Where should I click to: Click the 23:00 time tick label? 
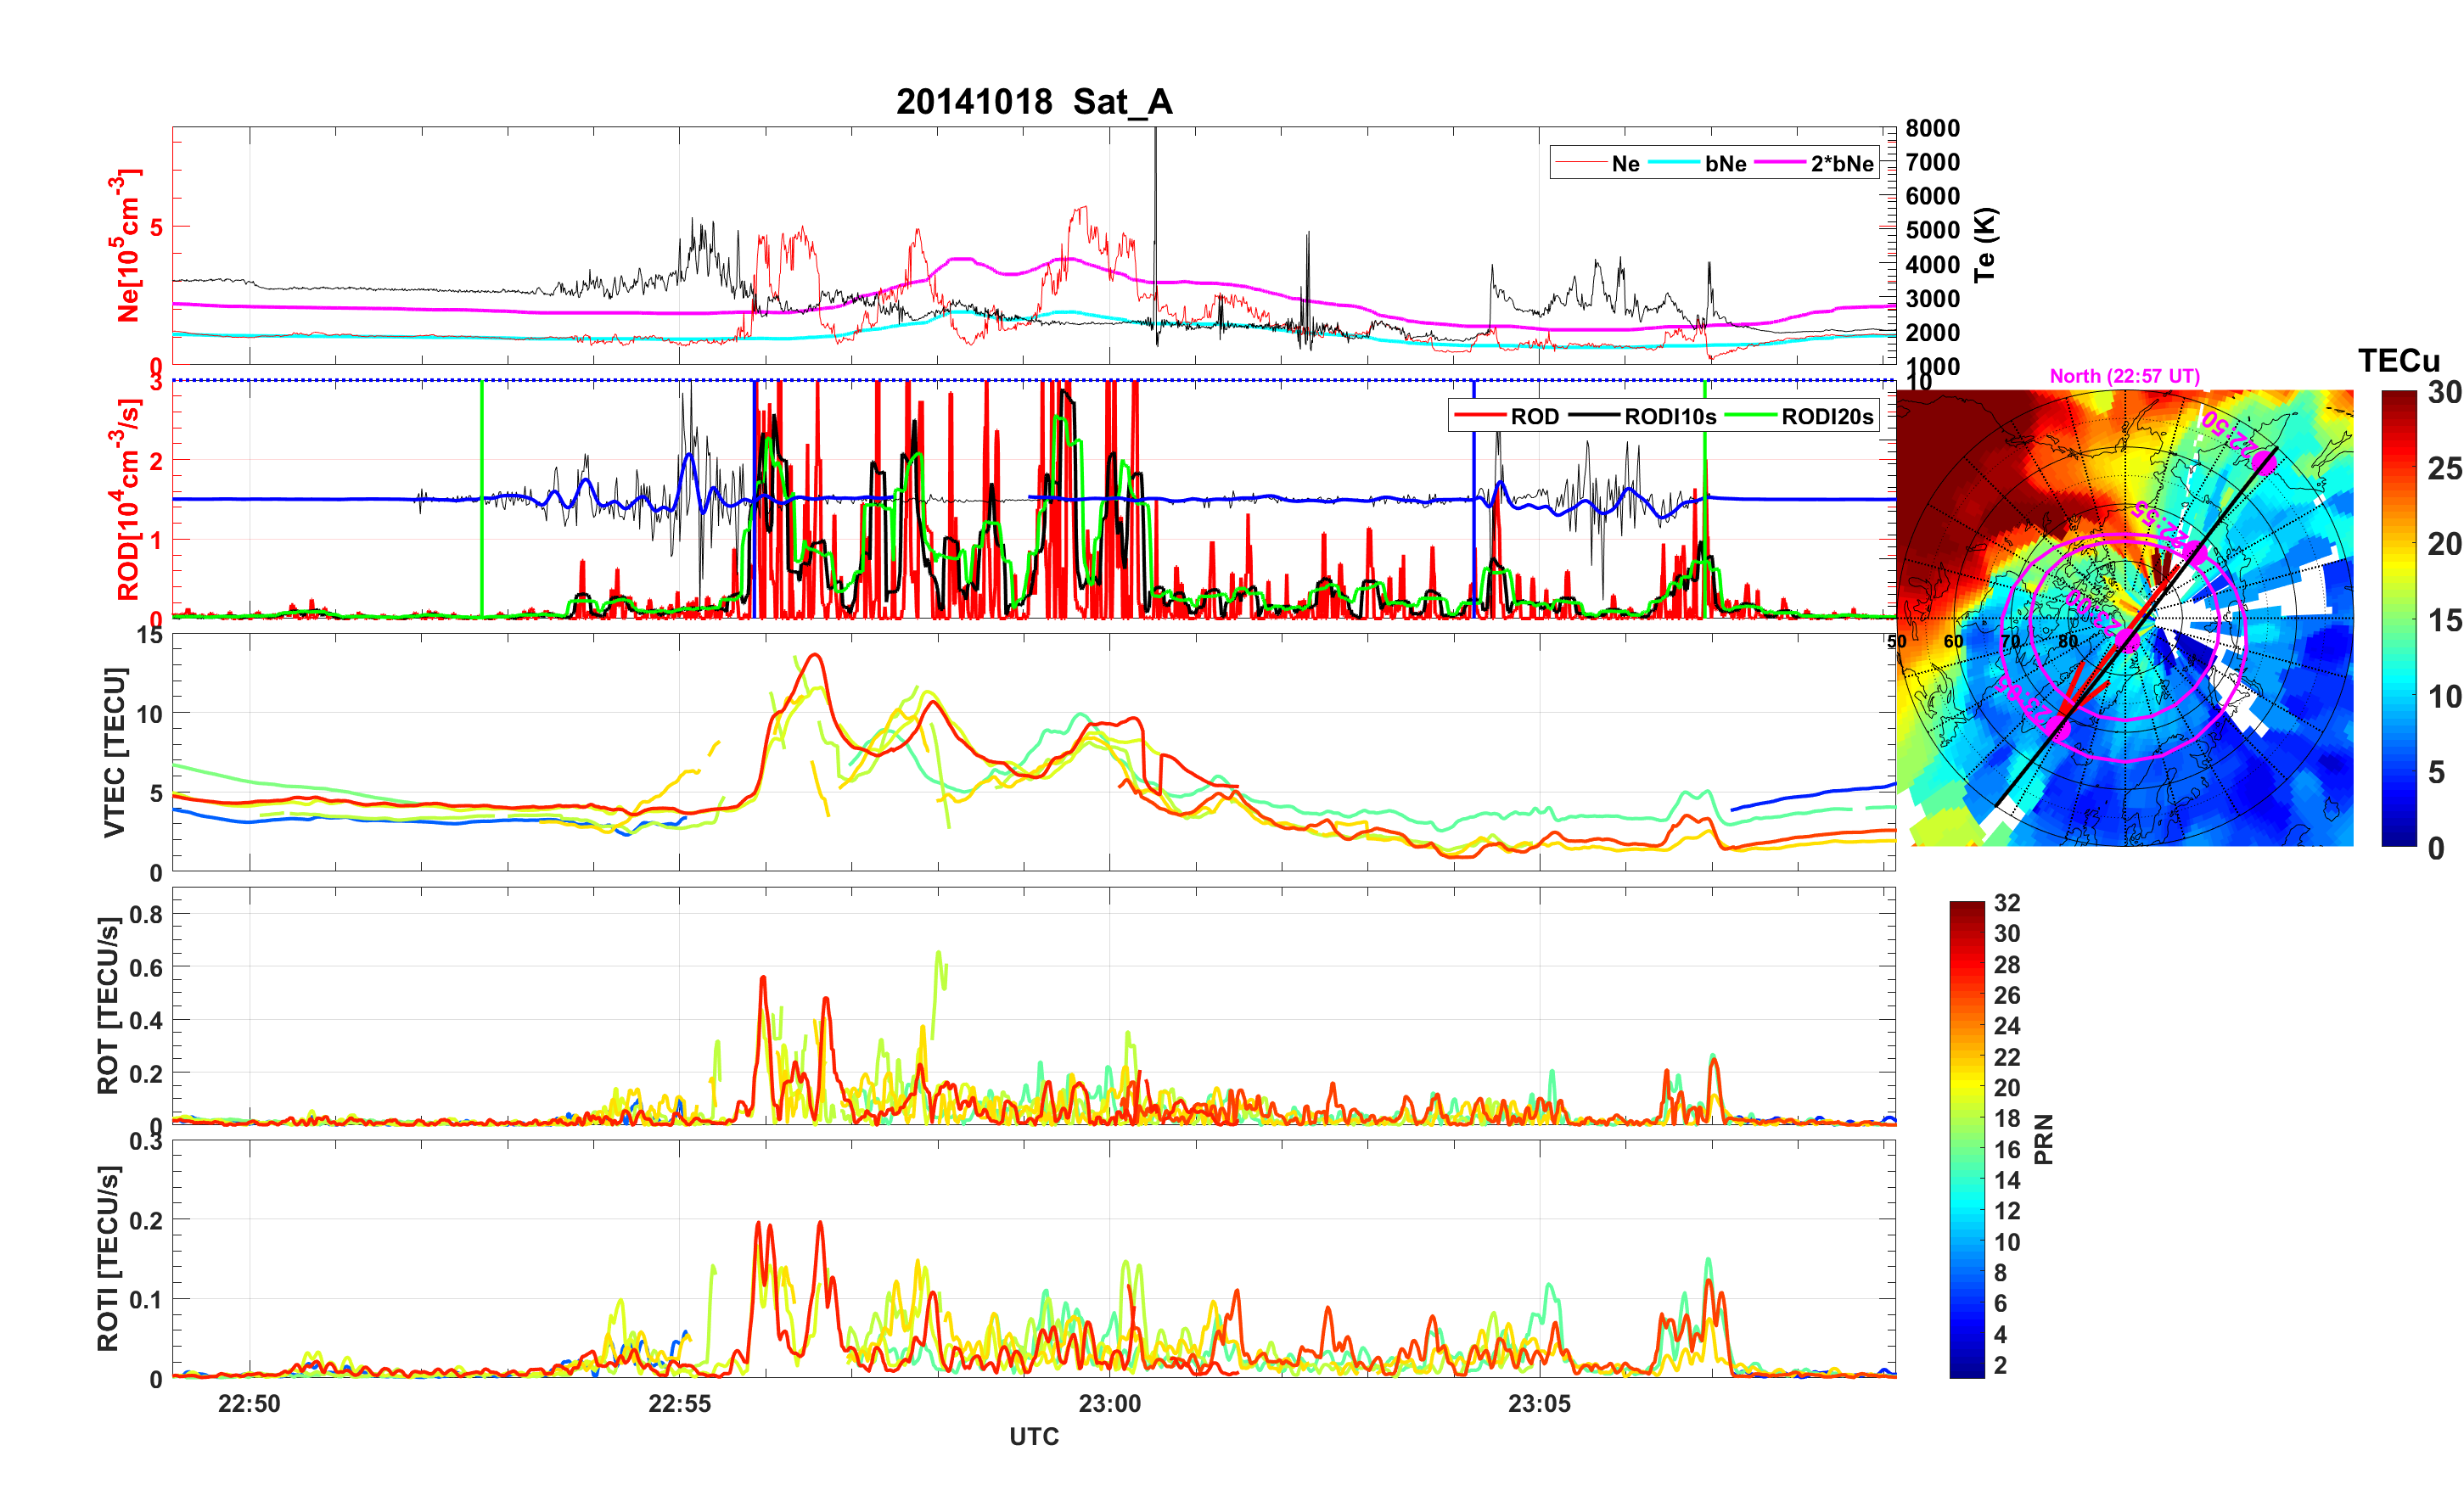pos(1109,1403)
